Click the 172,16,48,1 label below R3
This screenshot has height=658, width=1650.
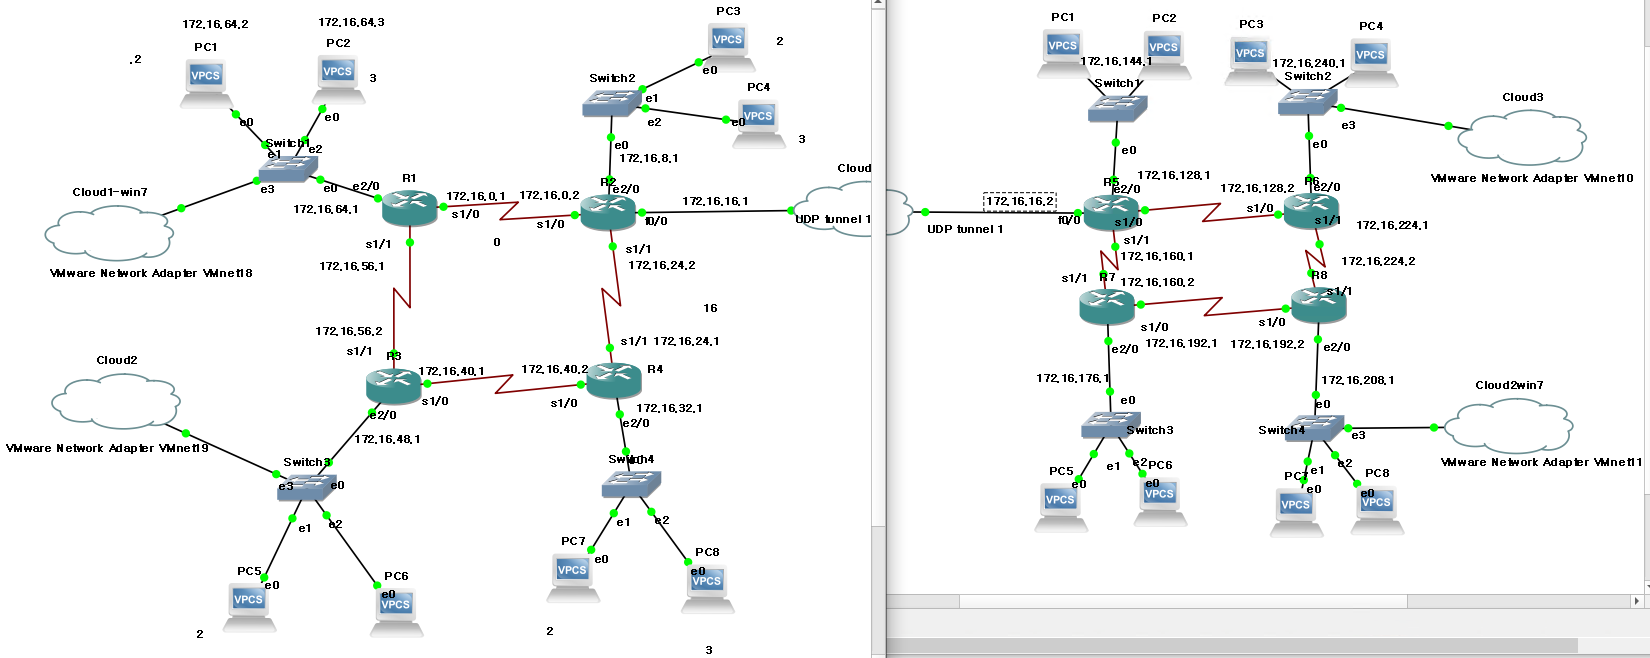click(387, 439)
